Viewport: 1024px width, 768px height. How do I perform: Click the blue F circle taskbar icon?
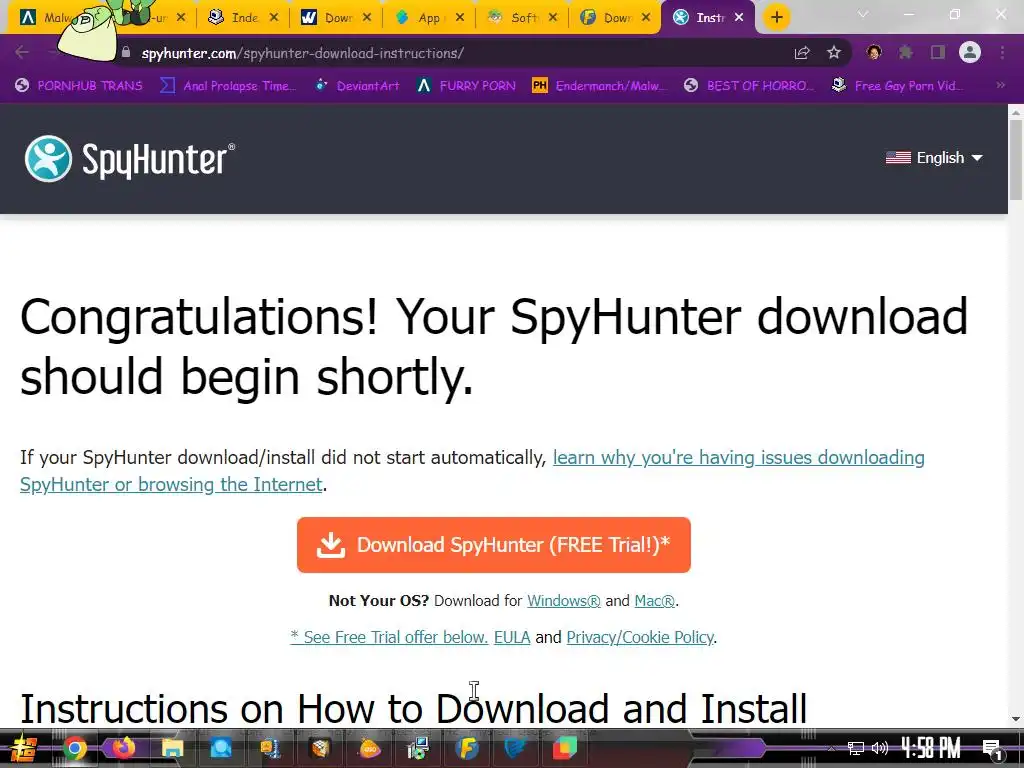pos(467,748)
